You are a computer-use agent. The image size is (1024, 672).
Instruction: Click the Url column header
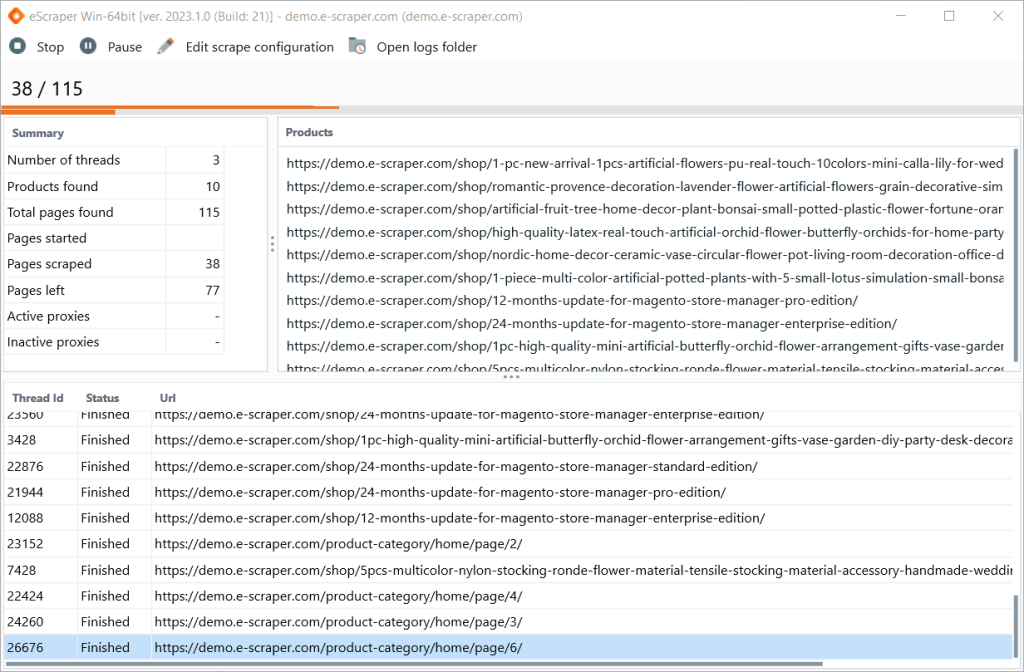pos(167,397)
